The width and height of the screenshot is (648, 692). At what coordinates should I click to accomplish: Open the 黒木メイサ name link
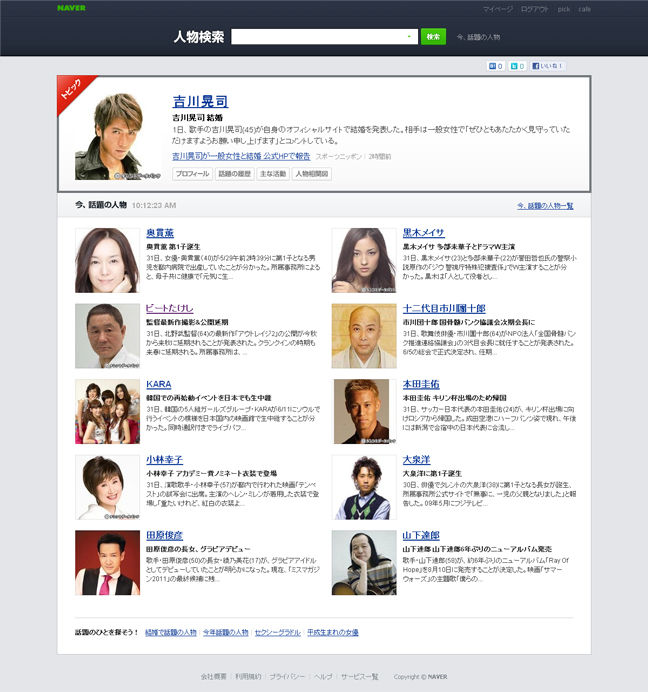click(x=423, y=233)
